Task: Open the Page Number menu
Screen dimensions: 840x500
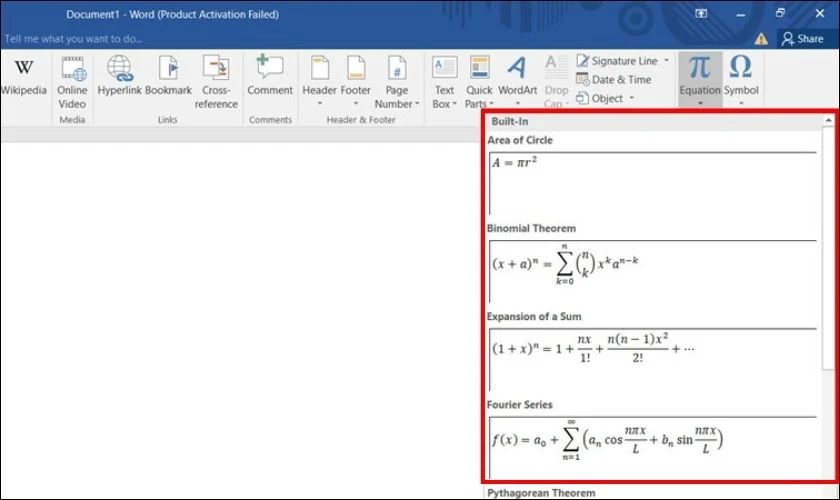Action: 397,81
